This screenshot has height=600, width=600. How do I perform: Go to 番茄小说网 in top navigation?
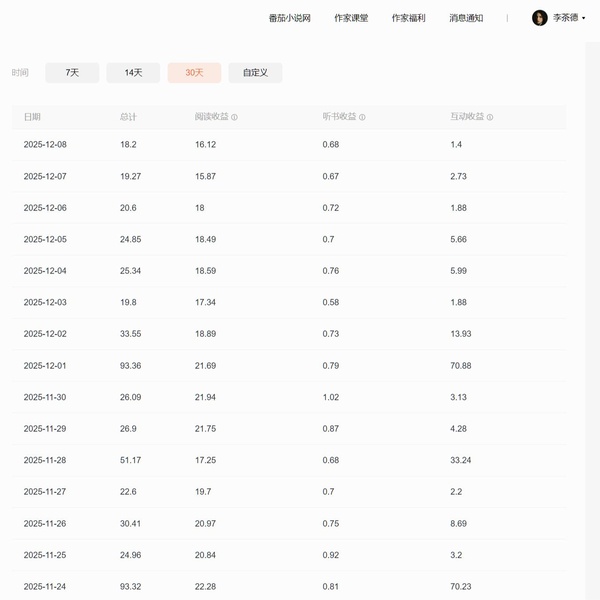coord(290,18)
